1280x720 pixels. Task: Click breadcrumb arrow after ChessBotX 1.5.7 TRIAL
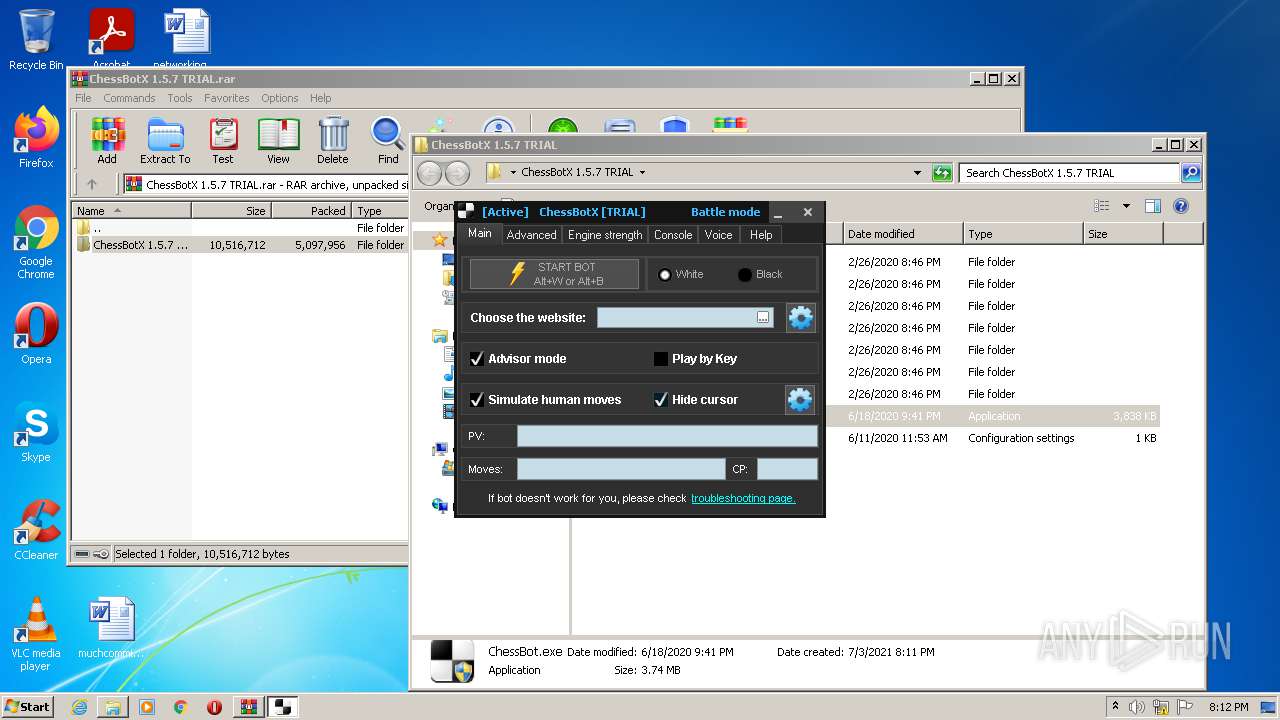642,172
